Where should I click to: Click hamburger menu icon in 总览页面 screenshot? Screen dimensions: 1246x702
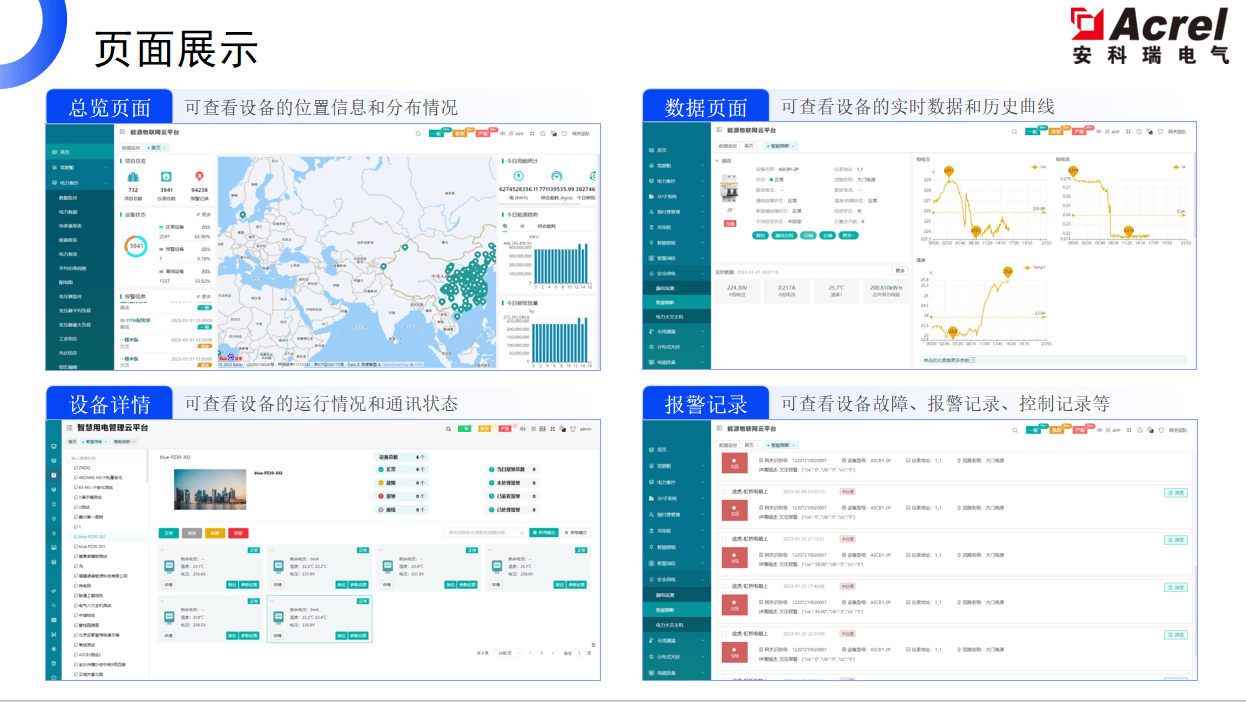pyautogui.click(x=122, y=132)
